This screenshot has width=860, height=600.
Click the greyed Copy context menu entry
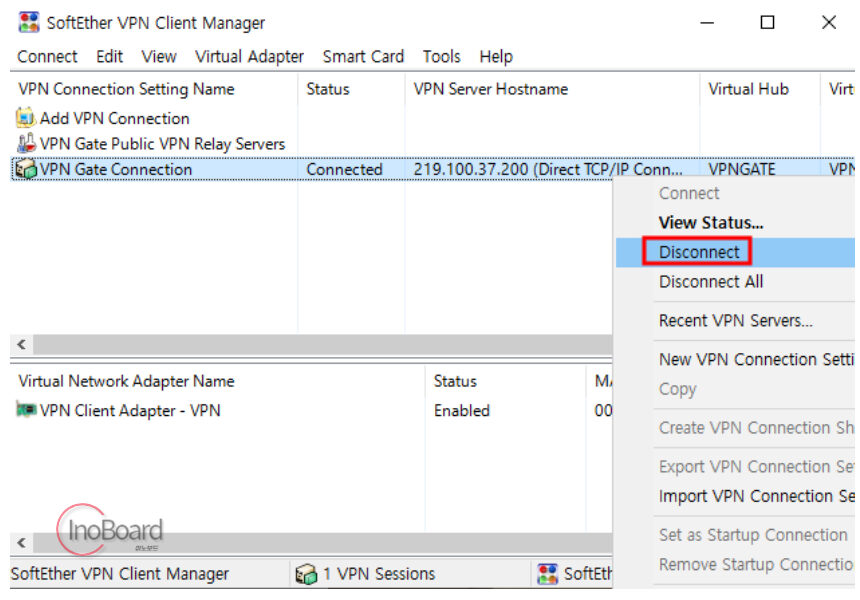735,389
